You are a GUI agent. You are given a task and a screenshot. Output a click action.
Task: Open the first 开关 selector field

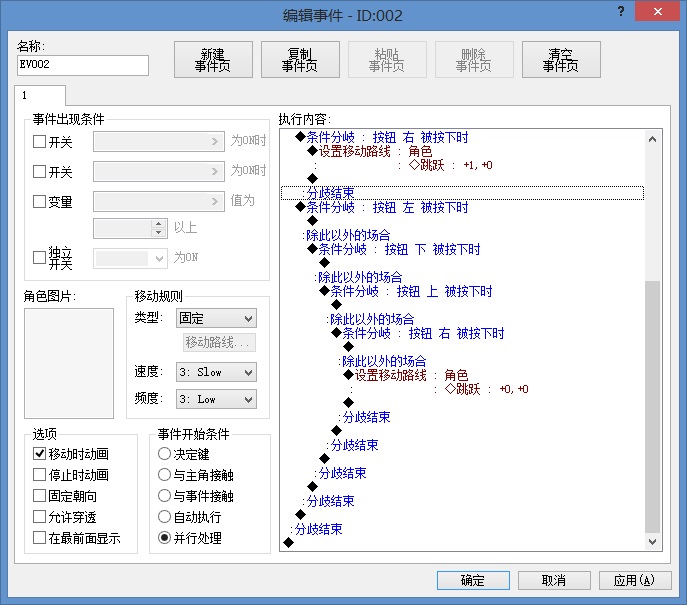(x=159, y=141)
